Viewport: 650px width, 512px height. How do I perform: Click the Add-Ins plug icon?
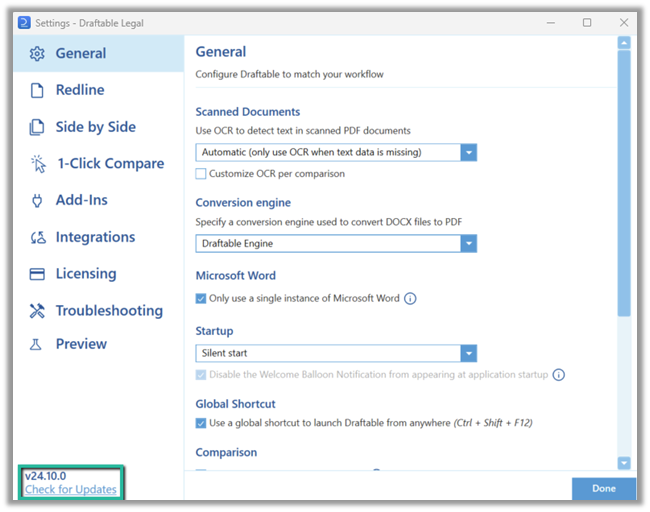coord(37,200)
